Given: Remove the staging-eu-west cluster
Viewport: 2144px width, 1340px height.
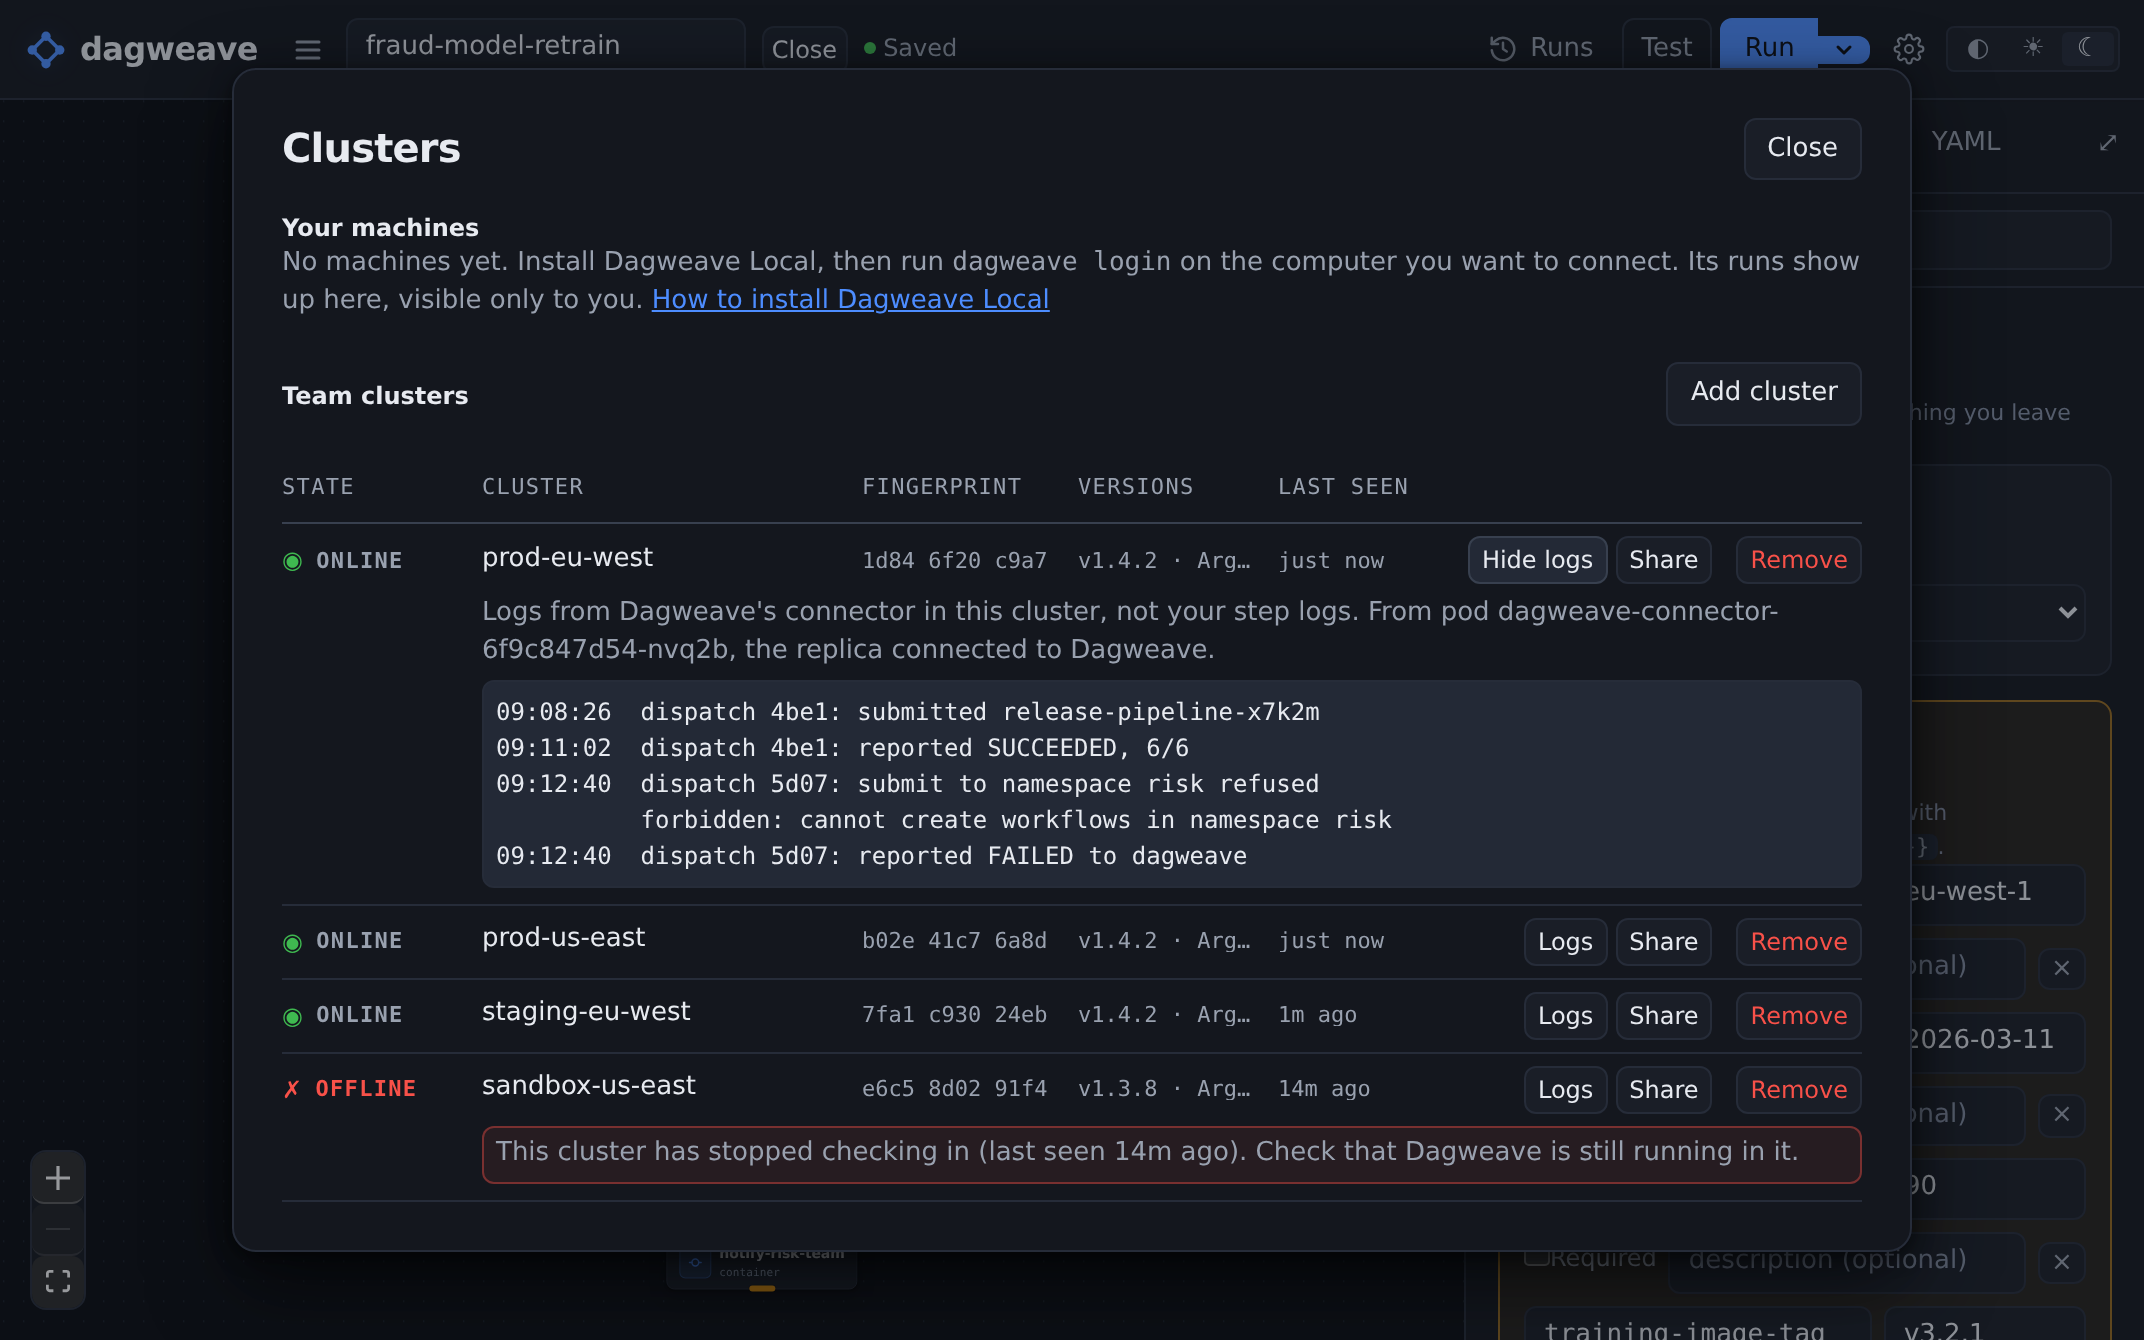Looking at the screenshot, I should [1798, 1016].
